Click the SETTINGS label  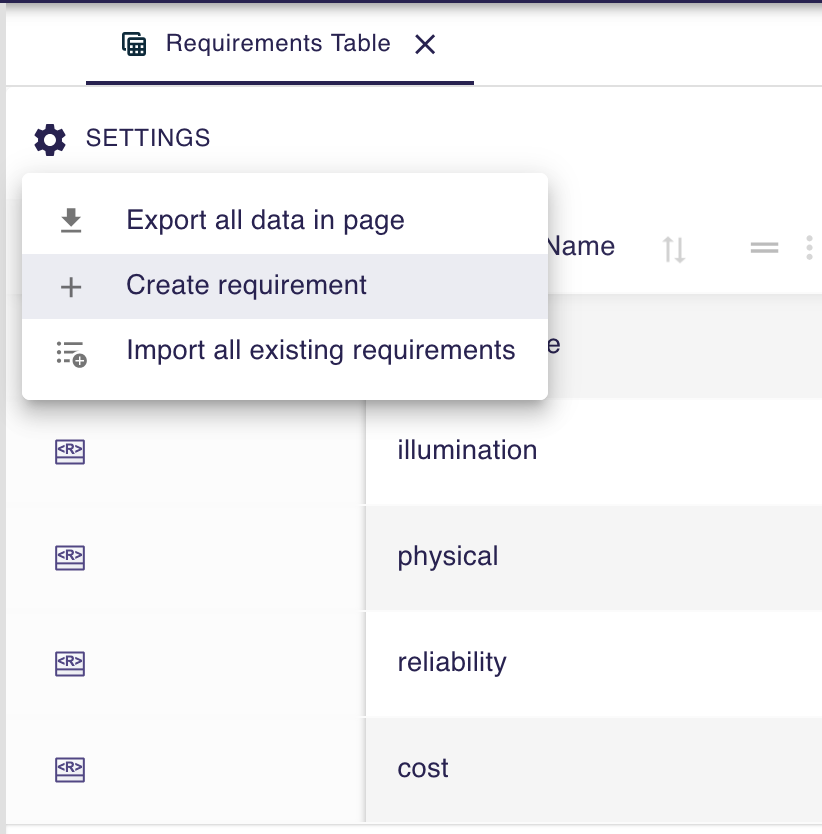pyautogui.click(x=148, y=139)
